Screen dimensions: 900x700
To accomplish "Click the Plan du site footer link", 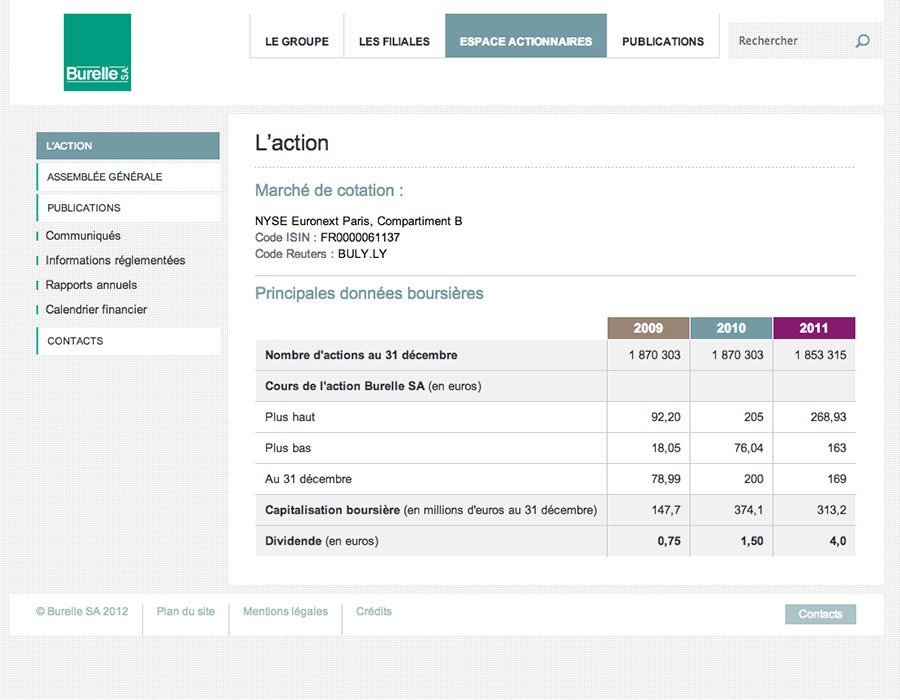I will click(x=185, y=612).
